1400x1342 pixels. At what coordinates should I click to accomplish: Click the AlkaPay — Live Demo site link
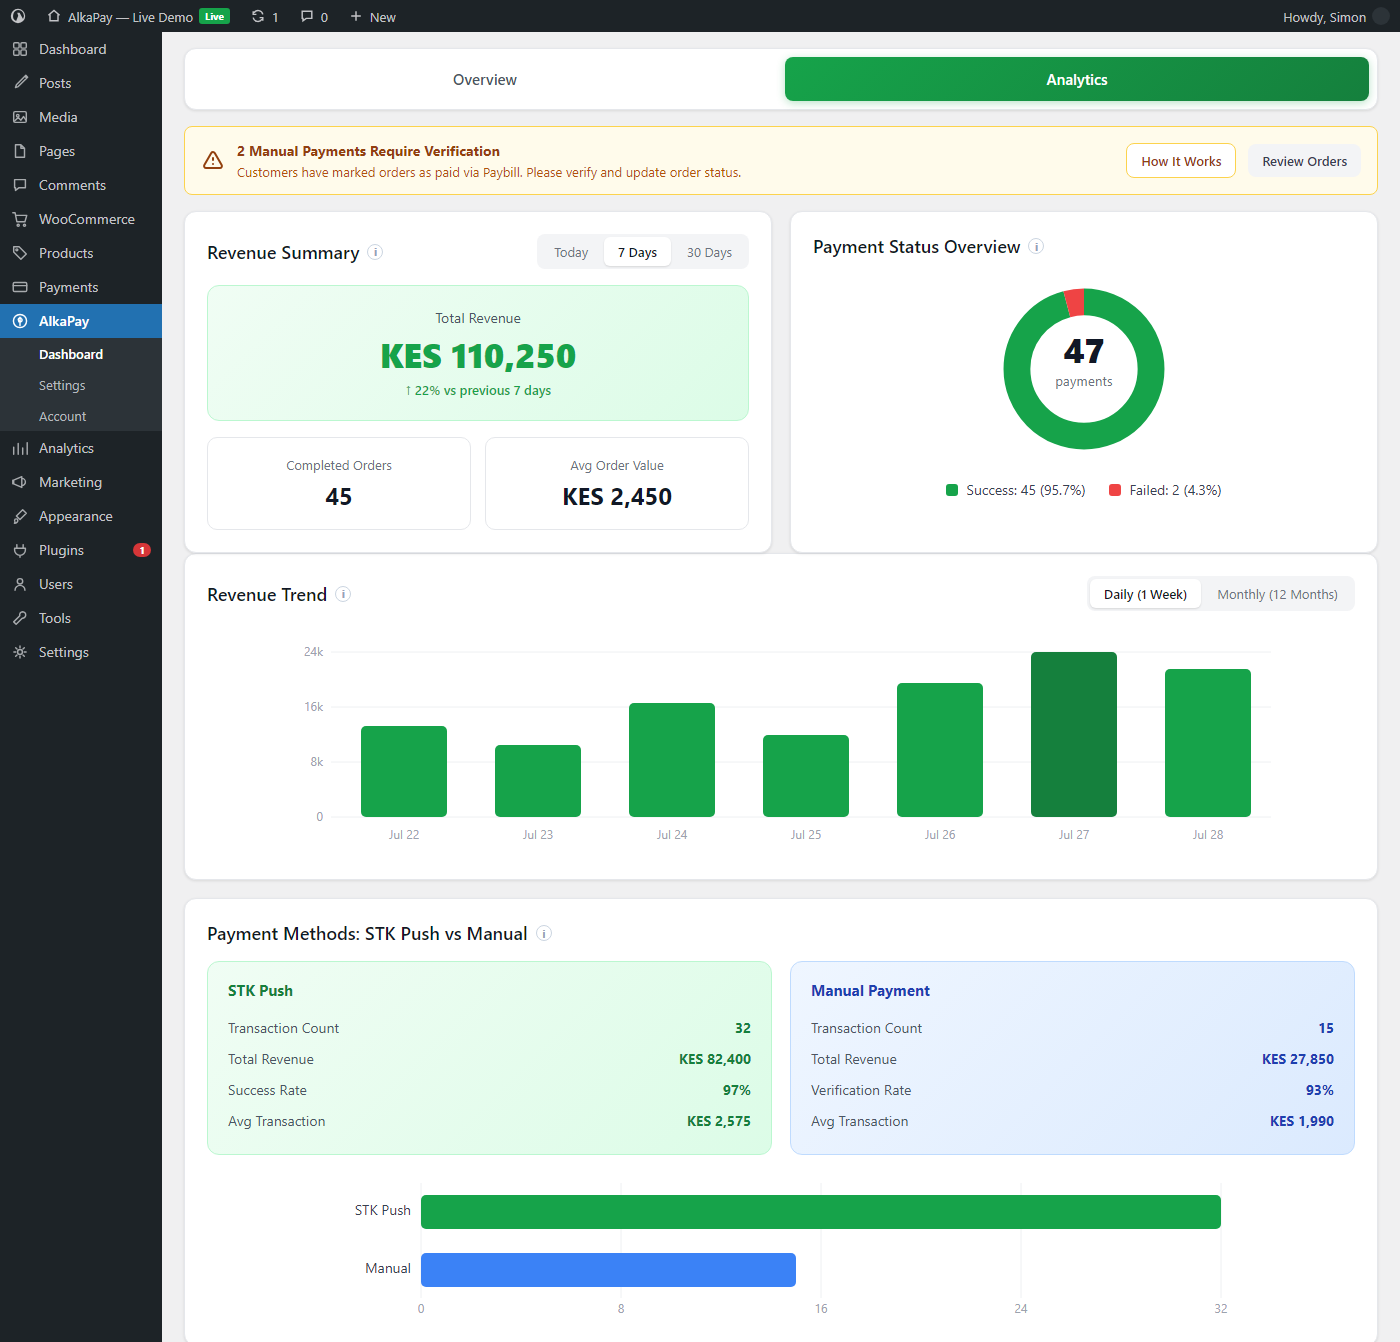pos(130,17)
